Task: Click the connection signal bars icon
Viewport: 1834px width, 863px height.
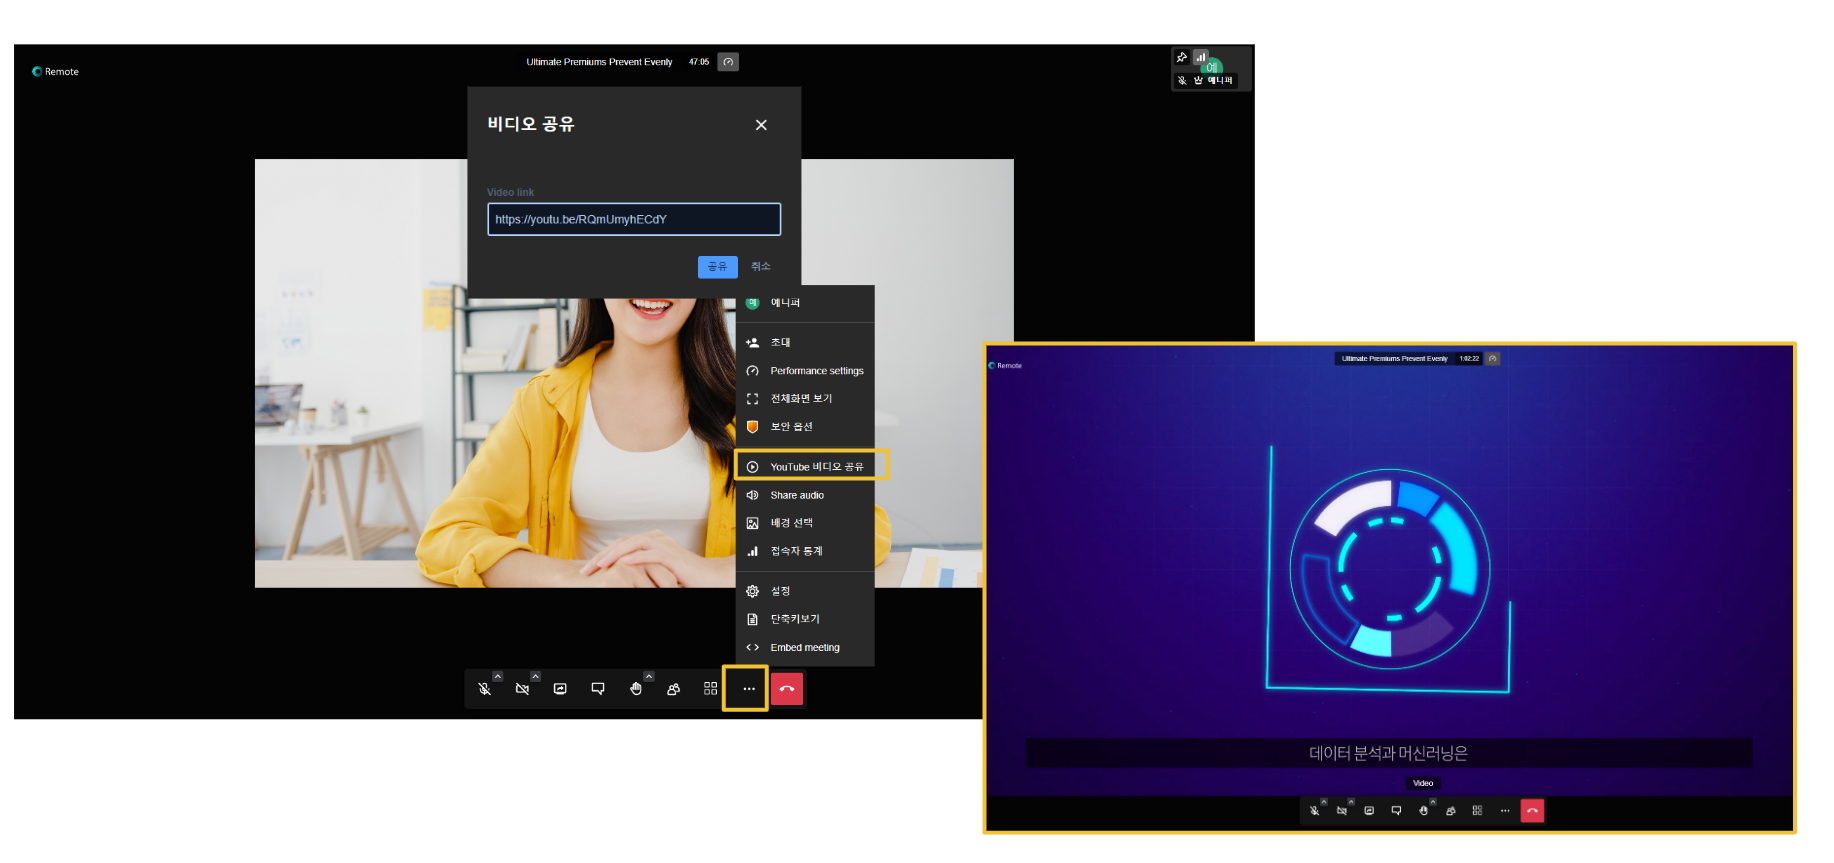Action: click(x=1200, y=57)
